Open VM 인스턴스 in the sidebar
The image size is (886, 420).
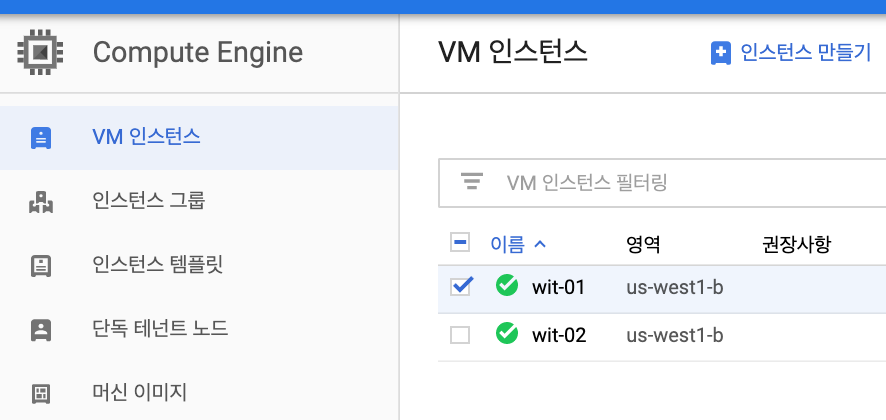tap(199, 137)
